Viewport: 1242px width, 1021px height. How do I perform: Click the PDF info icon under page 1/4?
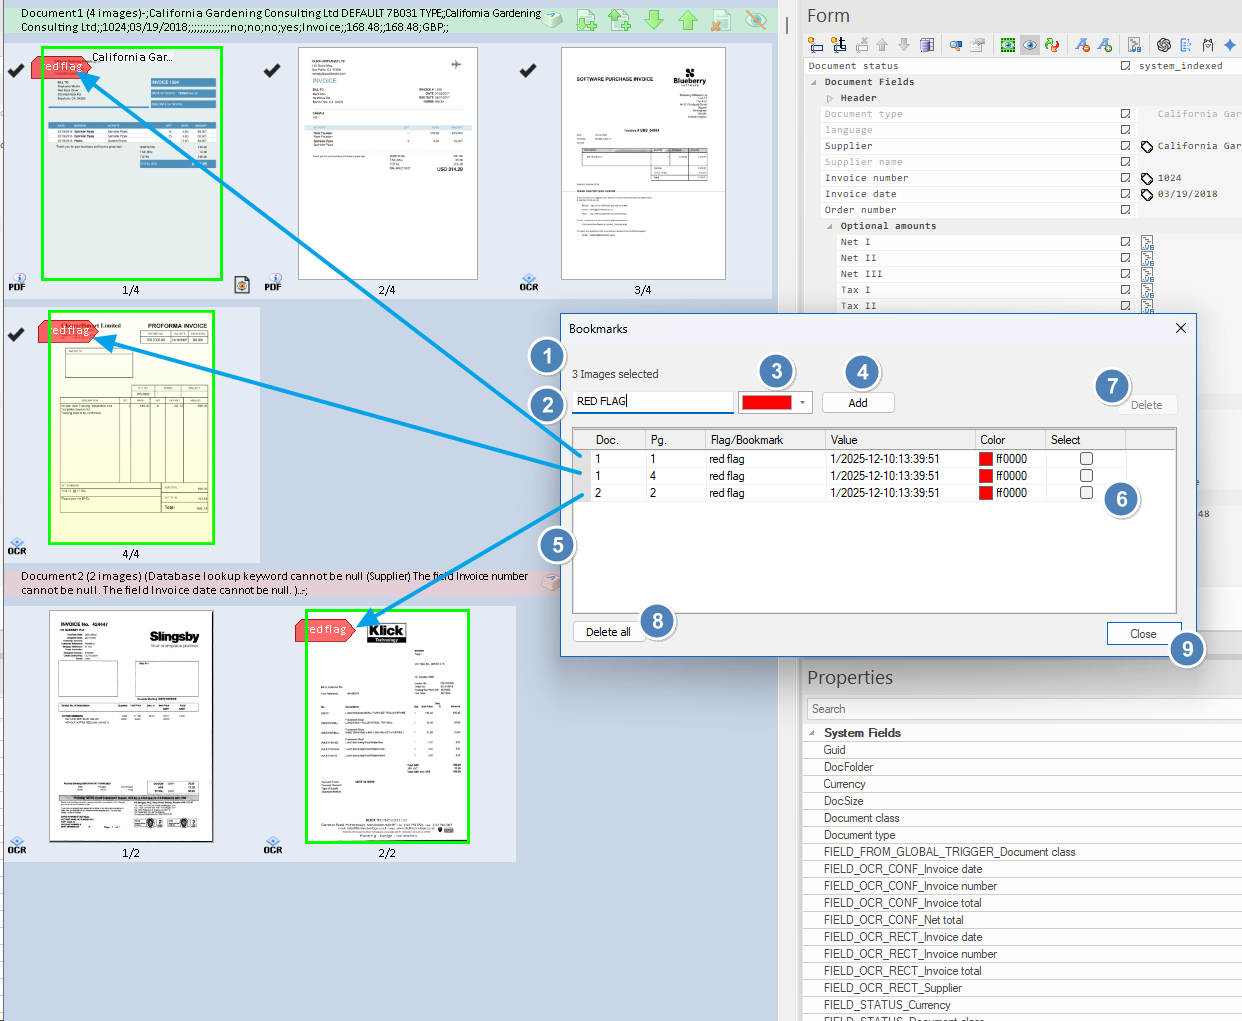point(18,282)
